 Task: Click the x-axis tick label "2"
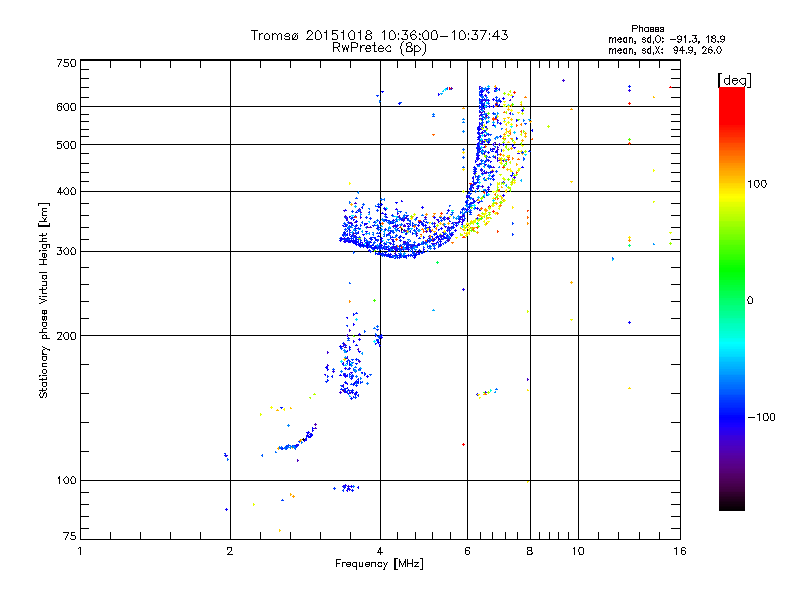(x=230, y=551)
